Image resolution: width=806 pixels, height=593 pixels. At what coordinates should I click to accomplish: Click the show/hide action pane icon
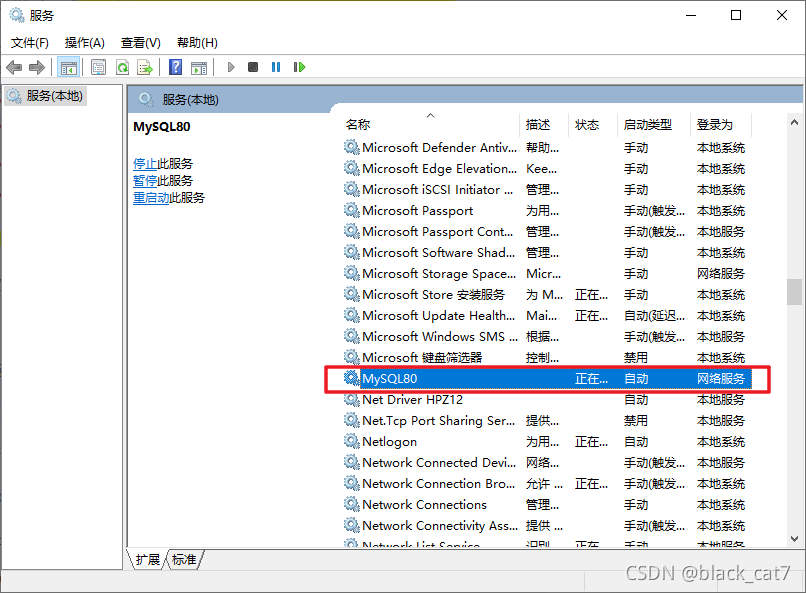199,67
